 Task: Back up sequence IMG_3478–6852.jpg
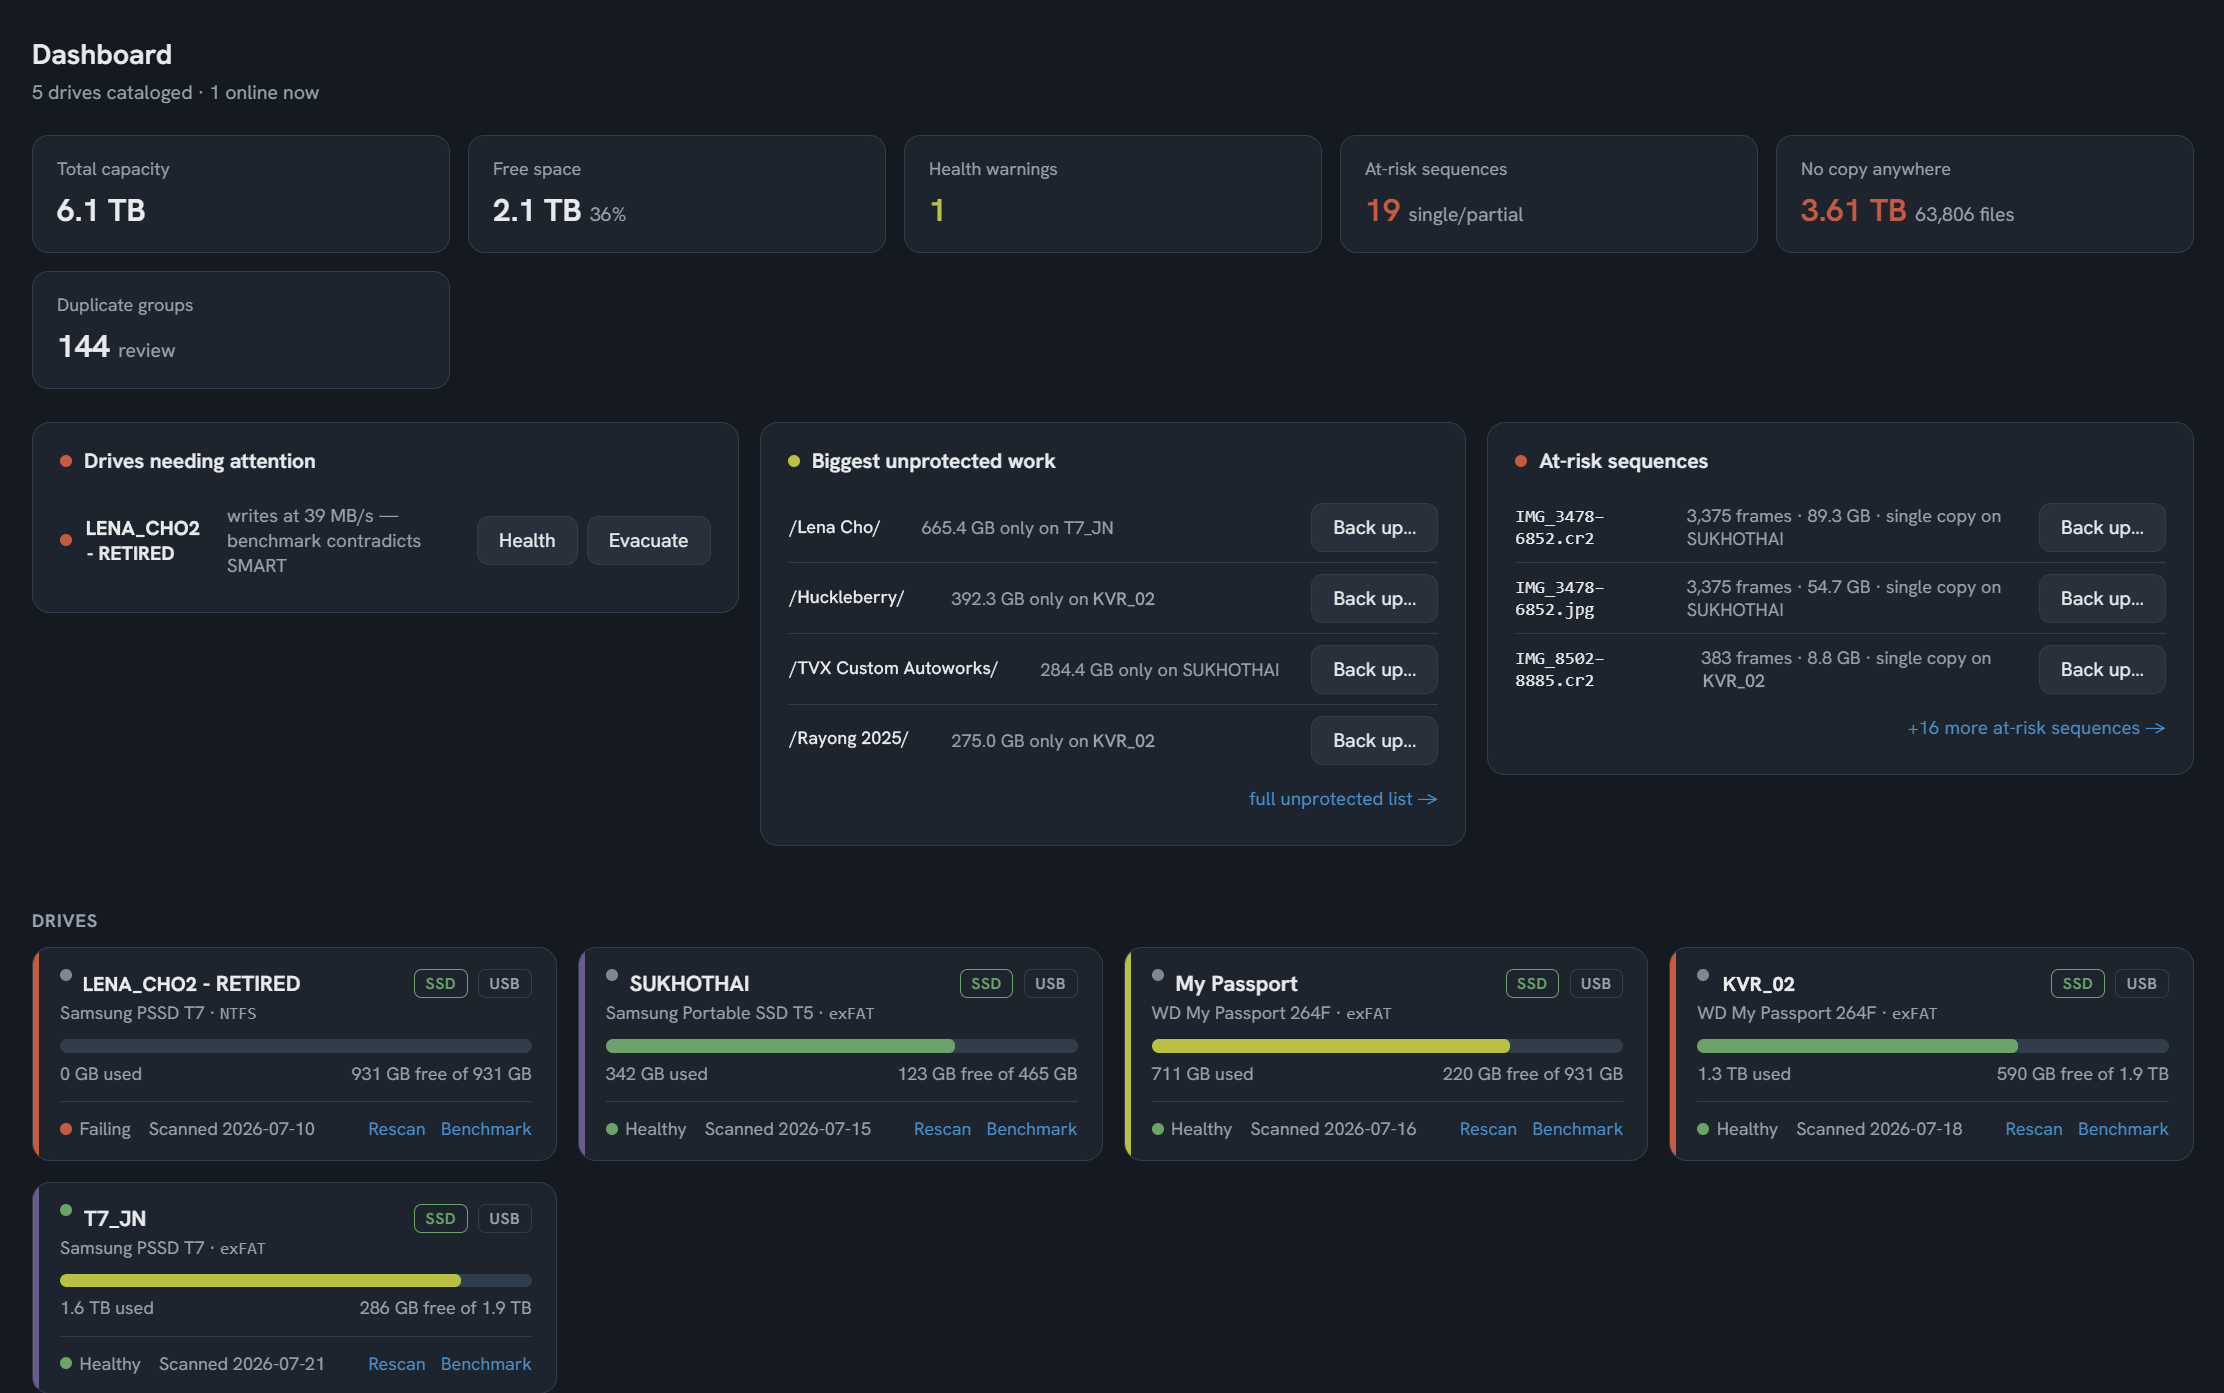(2102, 598)
